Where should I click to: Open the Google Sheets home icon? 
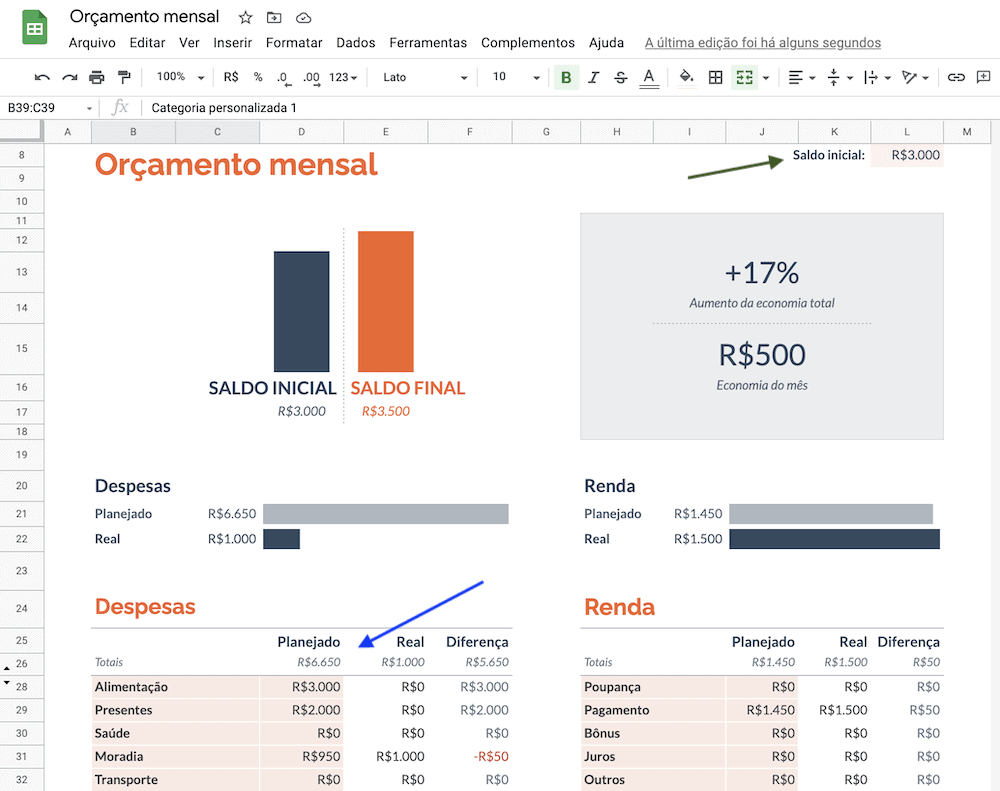[x=34, y=27]
